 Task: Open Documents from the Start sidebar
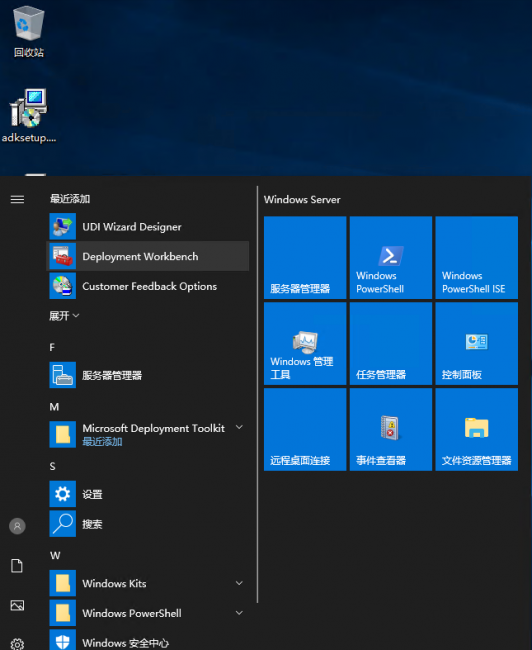[x=17, y=566]
